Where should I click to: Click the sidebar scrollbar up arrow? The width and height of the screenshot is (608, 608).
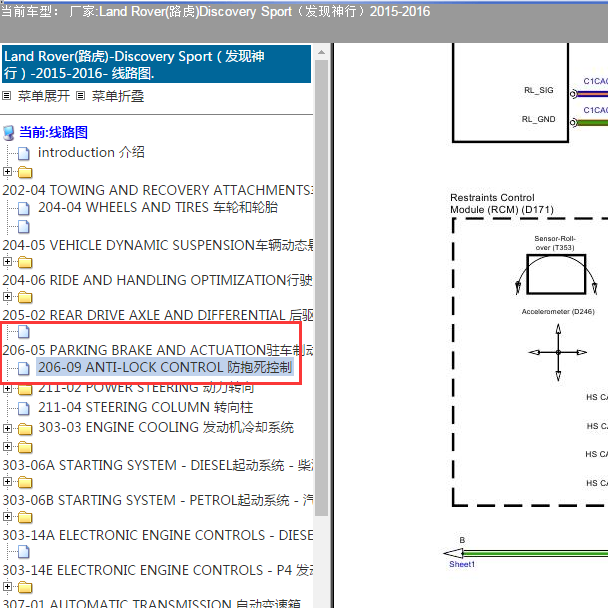[x=321, y=52]
